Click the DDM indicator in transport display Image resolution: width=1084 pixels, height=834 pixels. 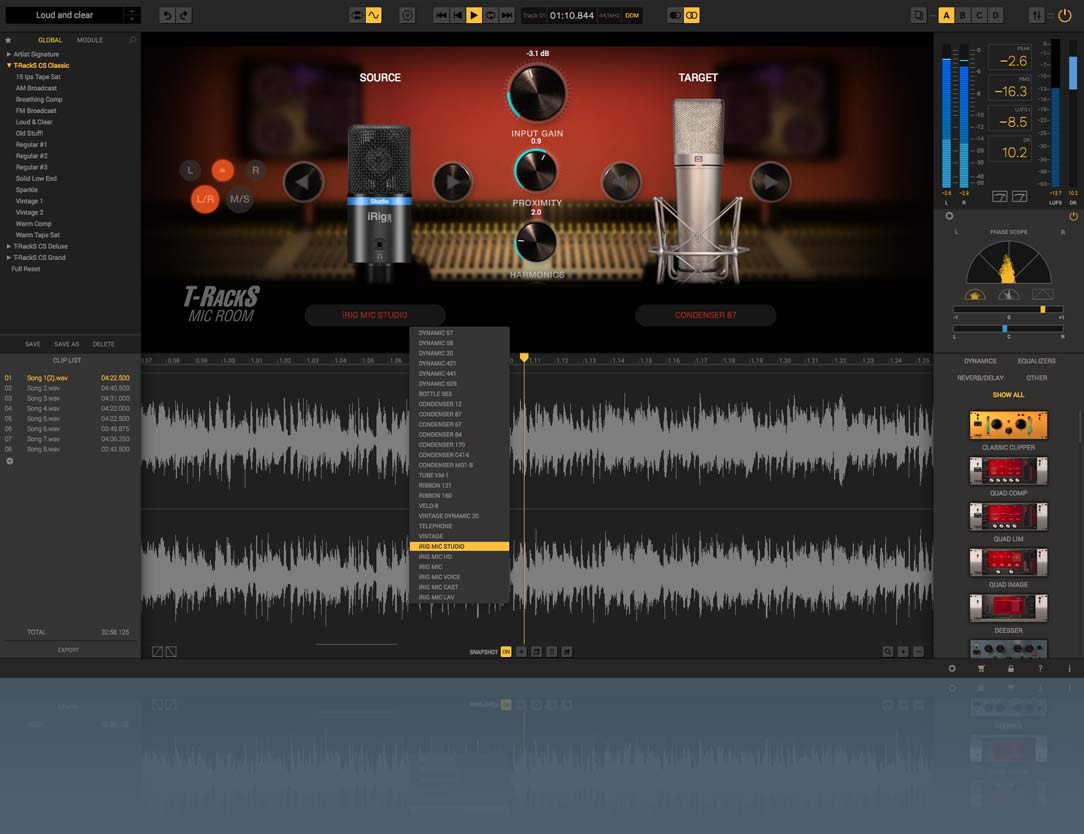[x=632, y=15]
